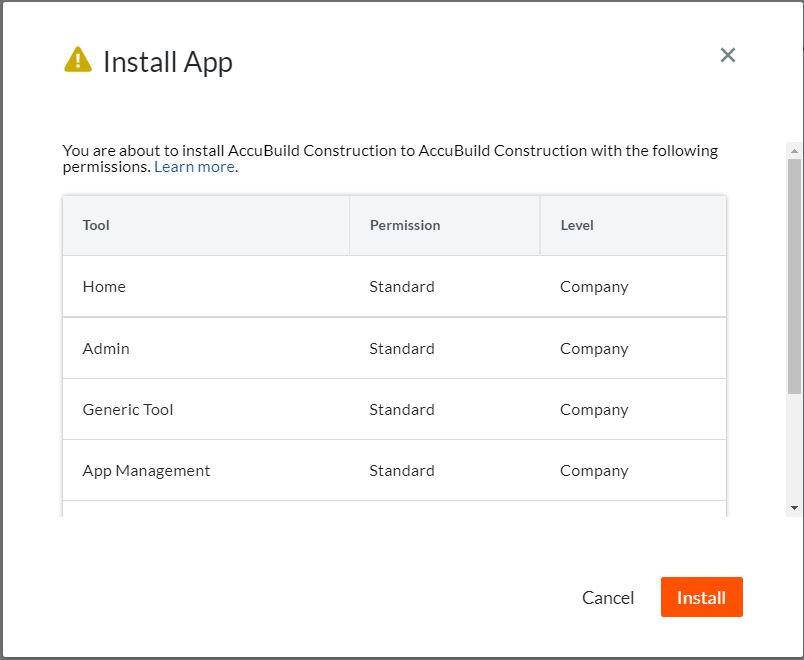Click Standard permission in the Home row
The width and height of the screenshot is (804, 660).
[x=402, y=286]
